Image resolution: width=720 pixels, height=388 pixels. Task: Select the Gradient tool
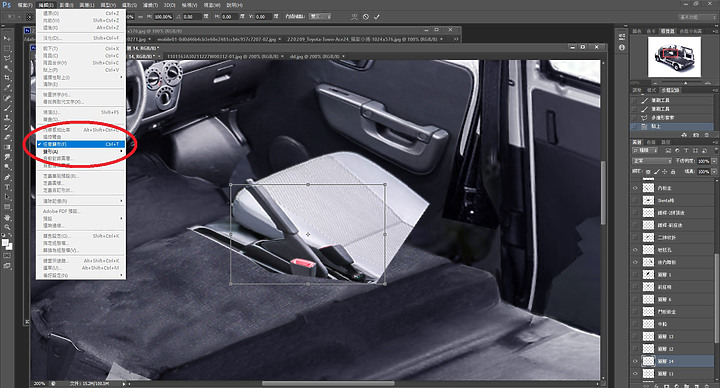tap(7, 147)
